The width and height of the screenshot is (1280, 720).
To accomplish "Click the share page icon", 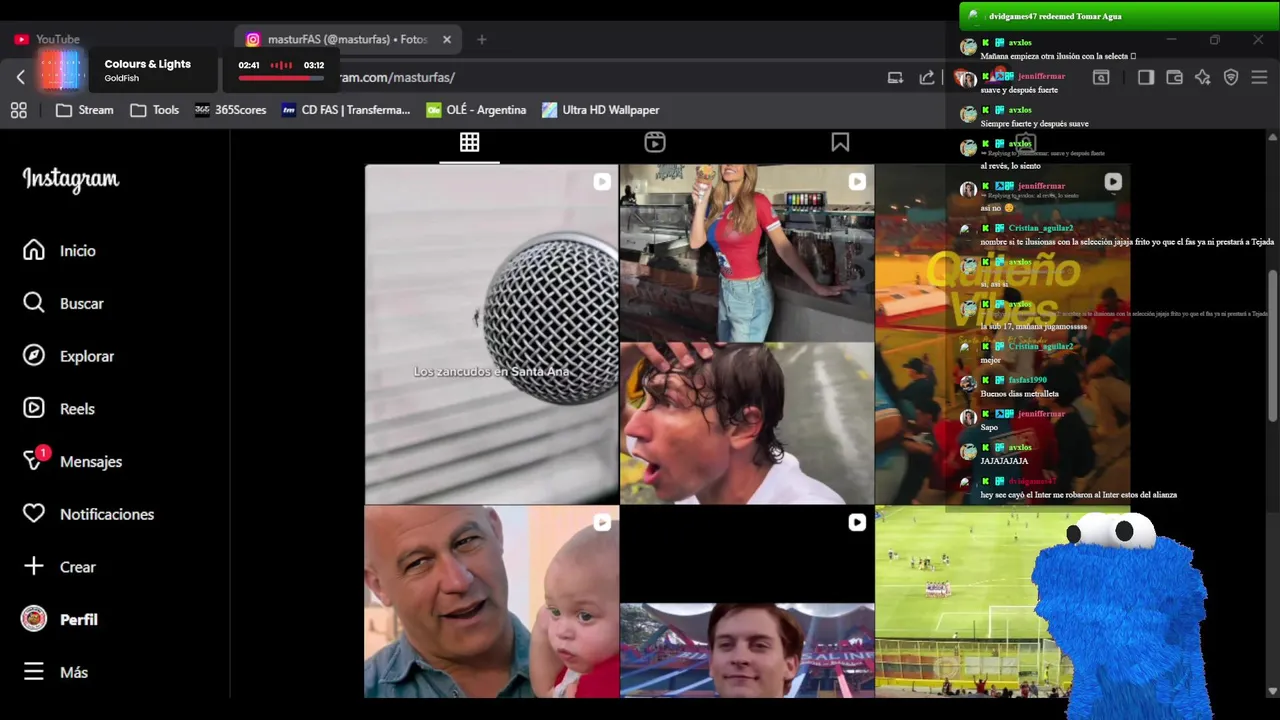I will 927,78.
